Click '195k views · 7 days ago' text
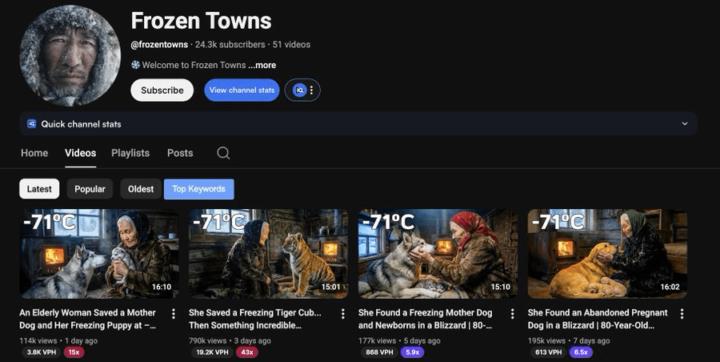Screen dimensions: 720x362 (568, 341)
